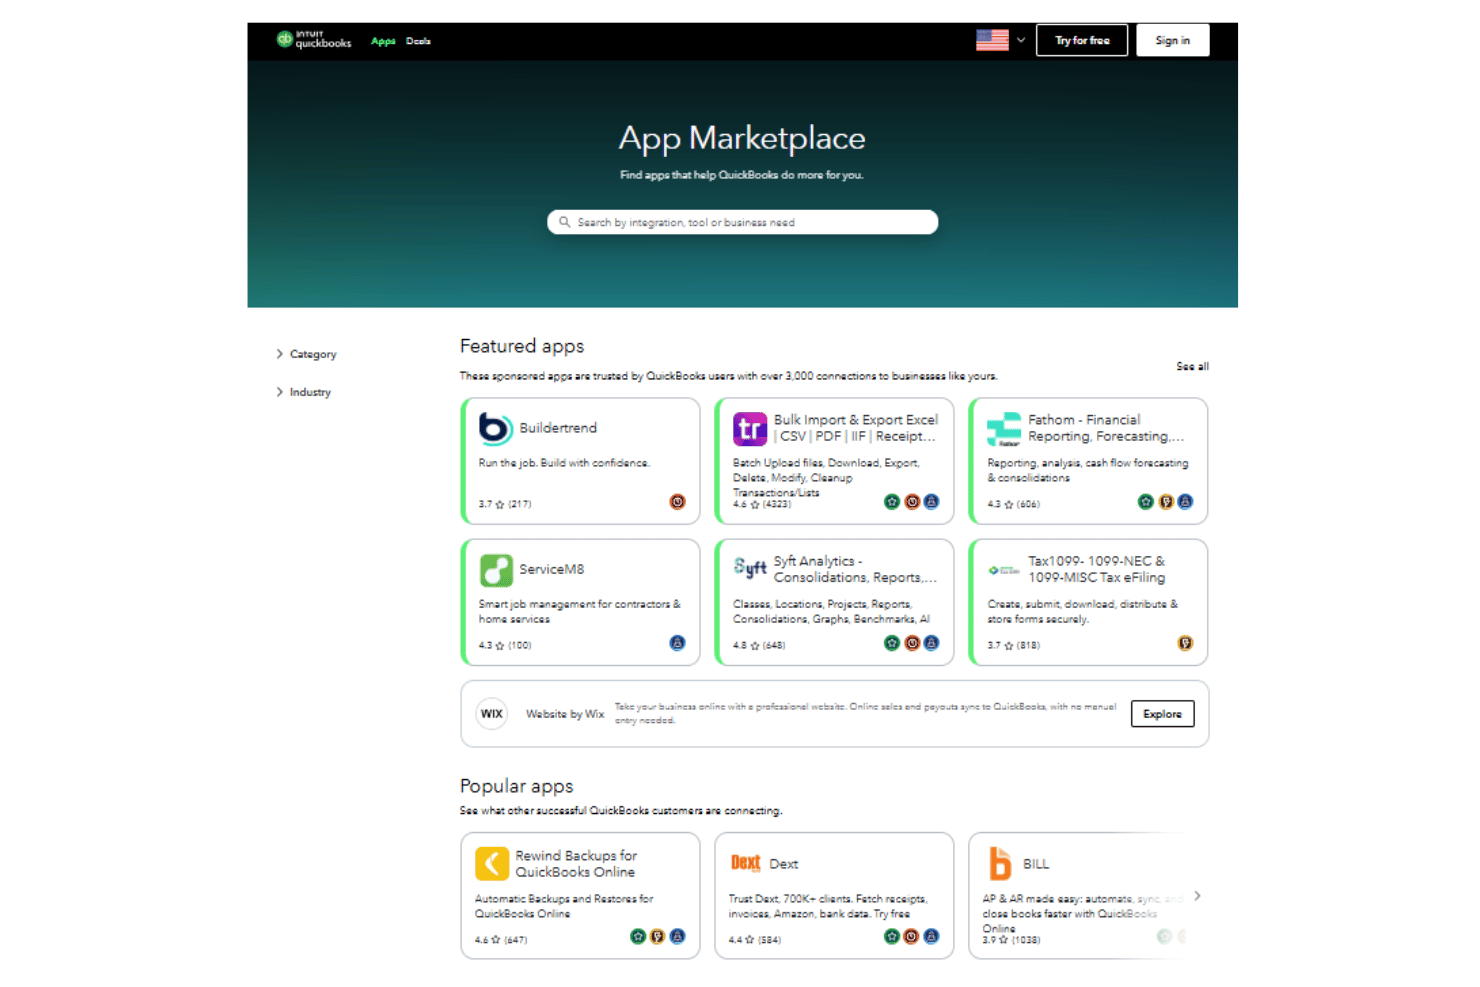Click the search magnifier icon
1480x987 pixels.
(564, 222)
